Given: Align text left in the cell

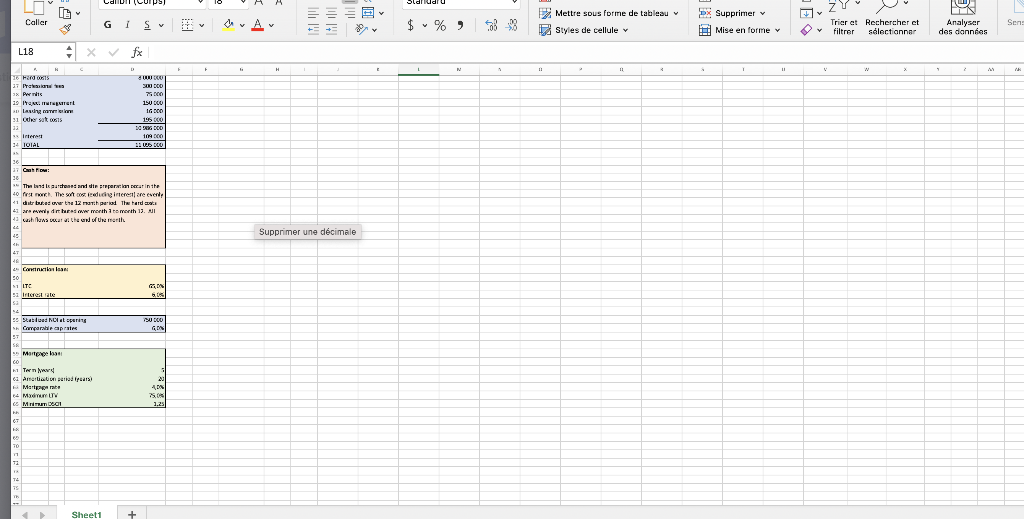Looking at the screenshot, I should click(x=313, y=12).
